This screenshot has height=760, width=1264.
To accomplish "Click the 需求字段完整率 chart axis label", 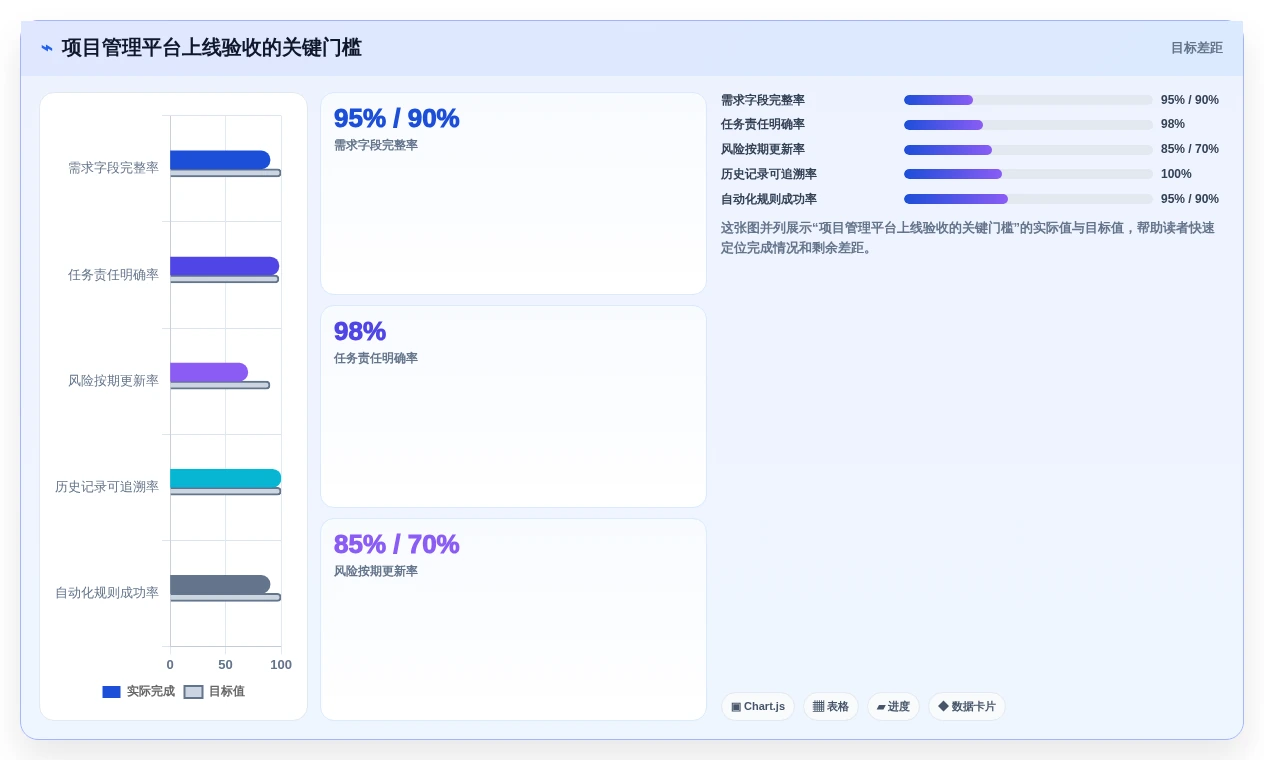I will coord(113,168).
